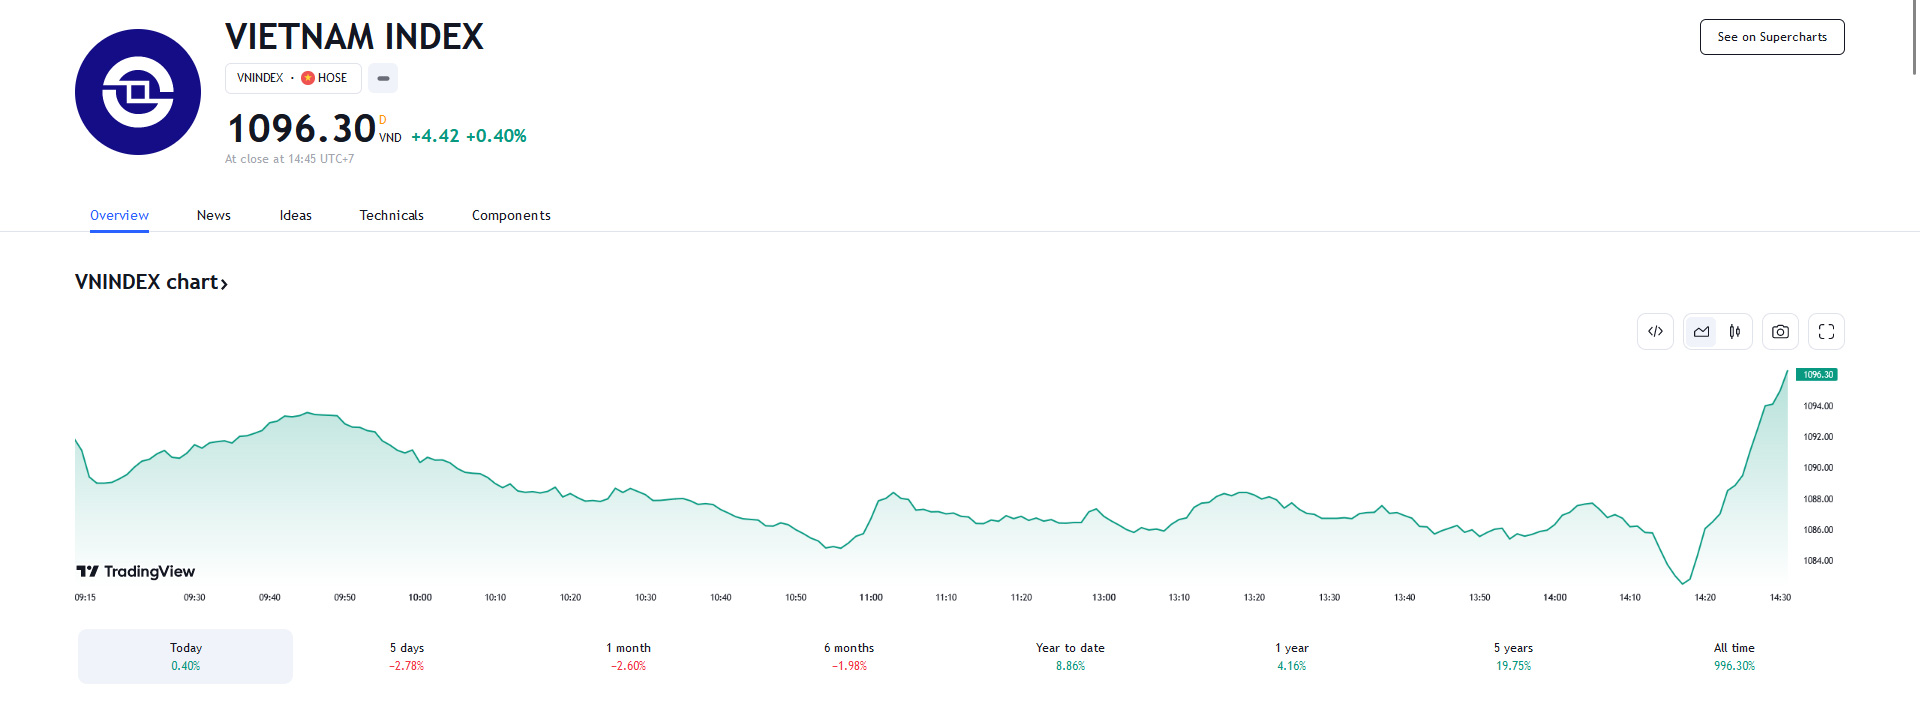The height and width of the screenshot is (715, 1920).
Task: Click the Vietnam Index logo
Action: pyautogui.click(x=138, y=92)
